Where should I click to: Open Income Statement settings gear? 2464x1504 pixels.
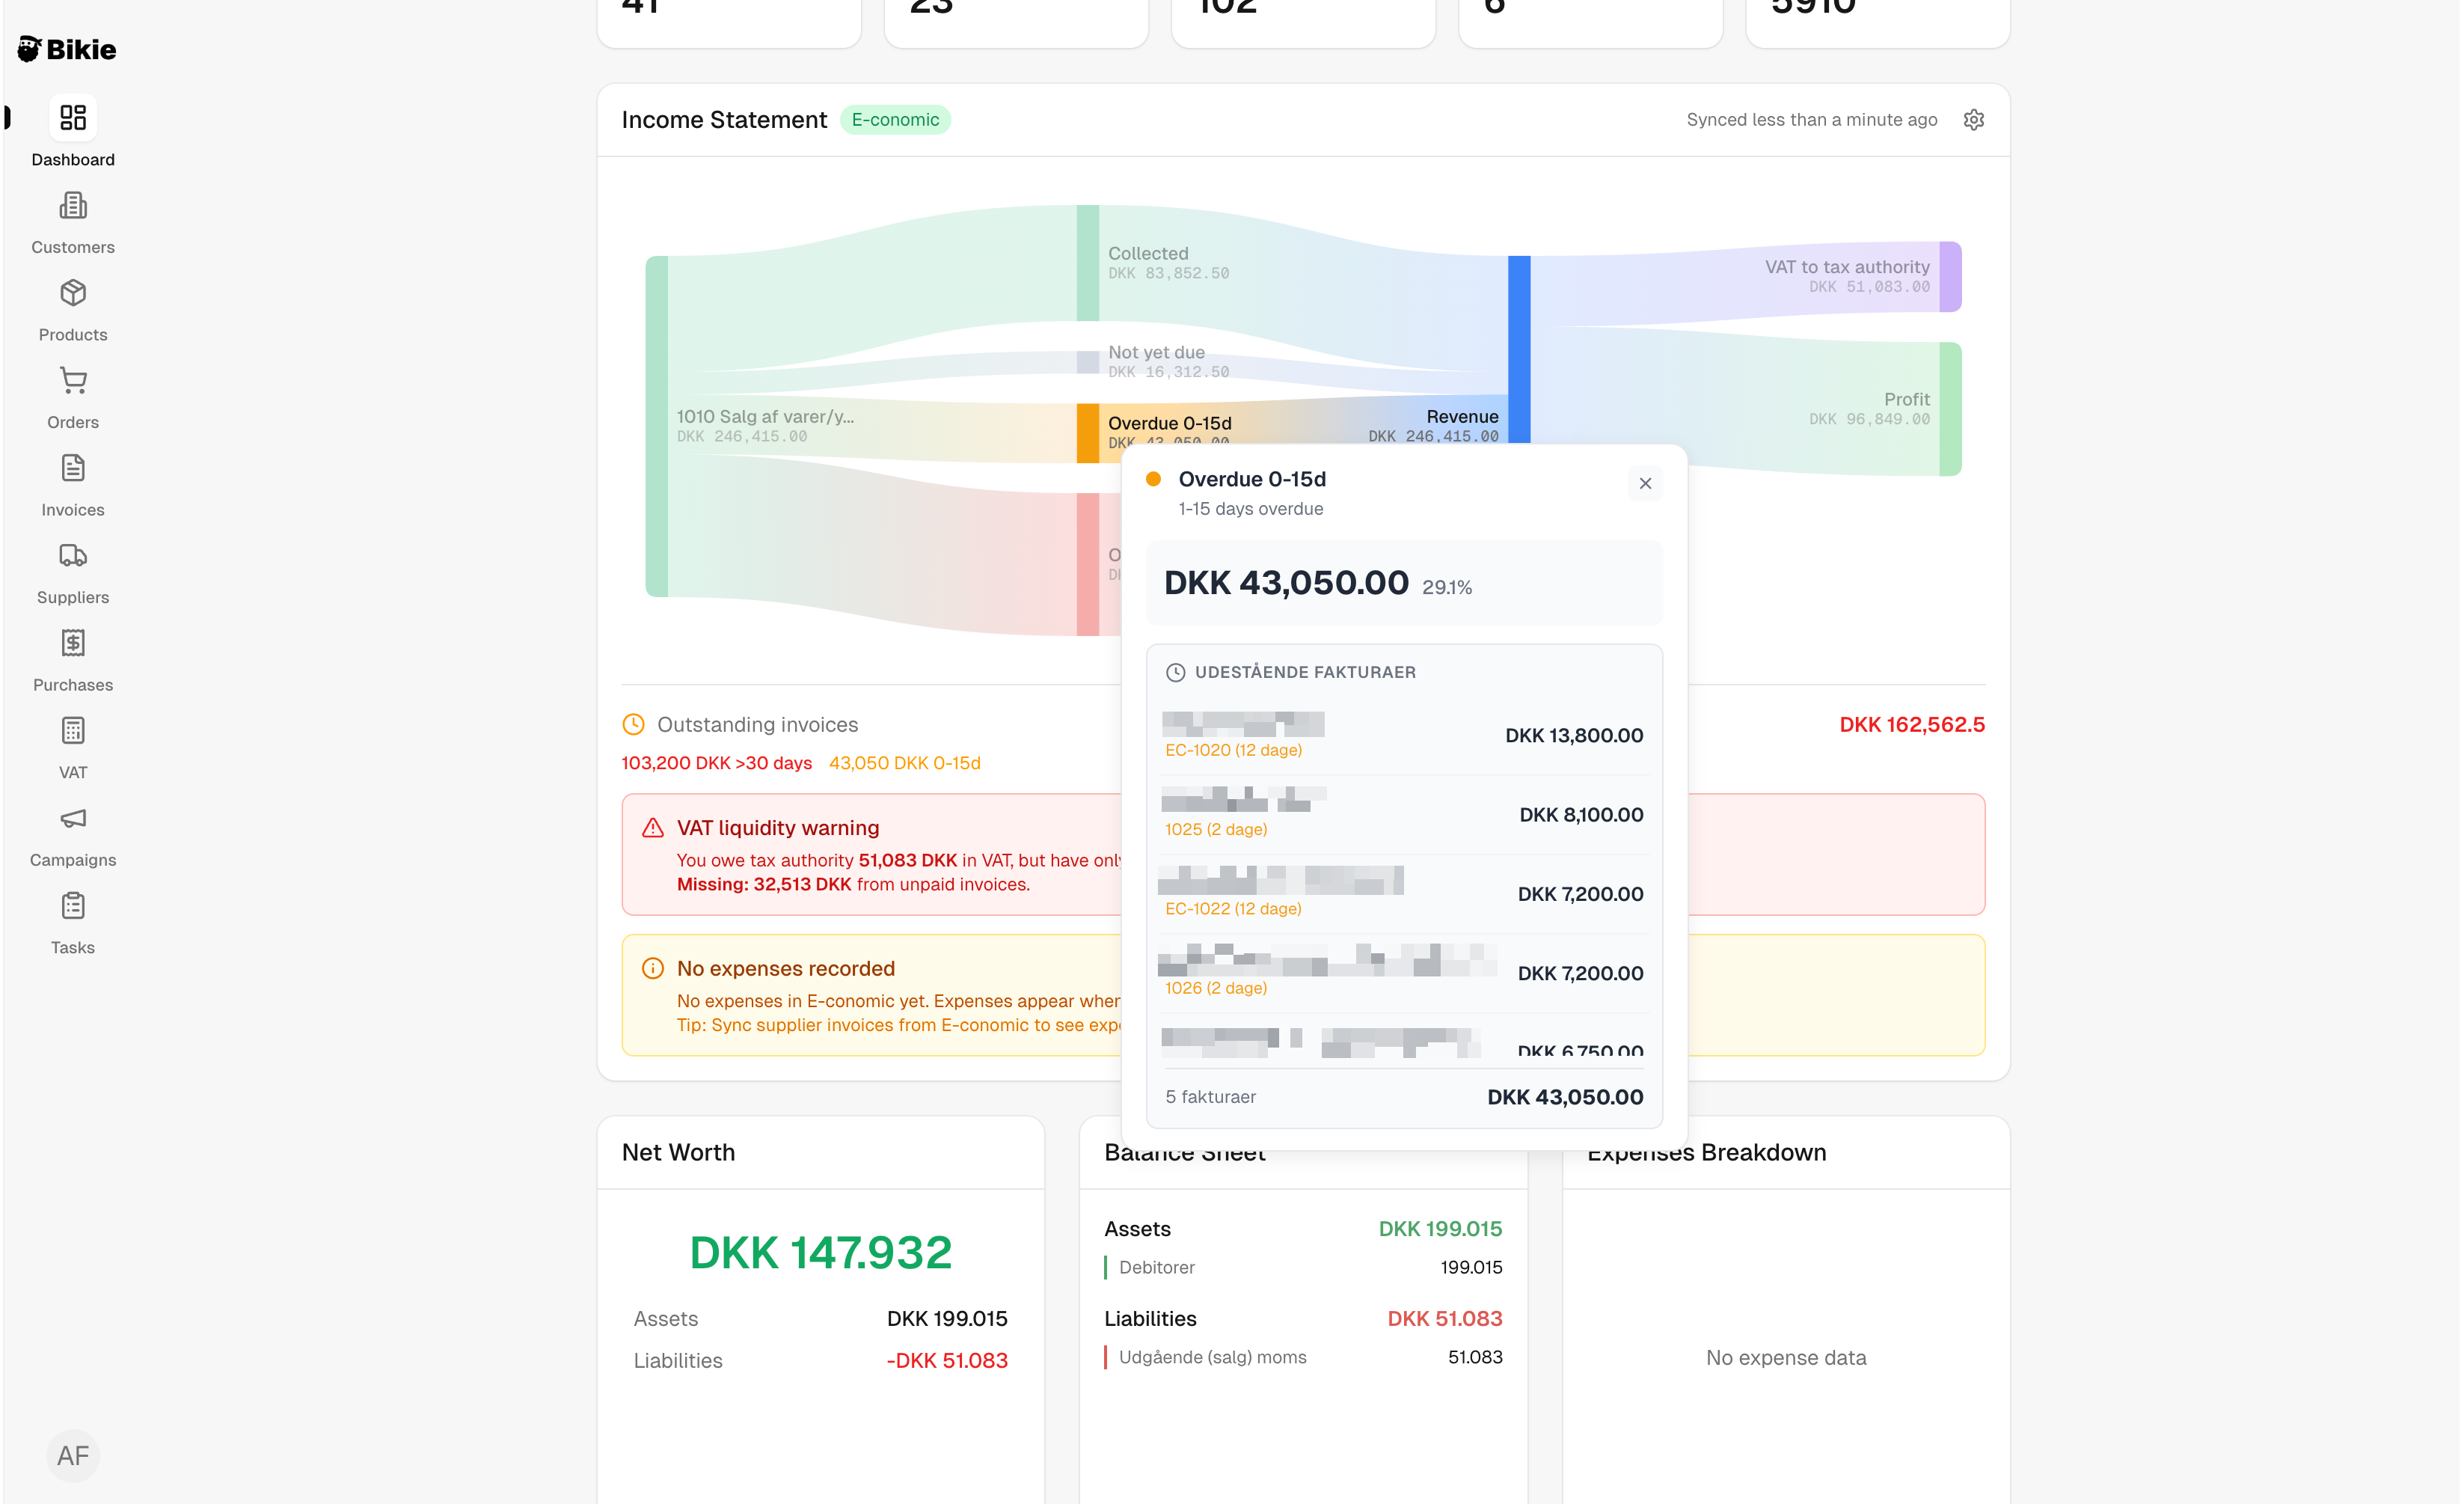[1973, 120]
